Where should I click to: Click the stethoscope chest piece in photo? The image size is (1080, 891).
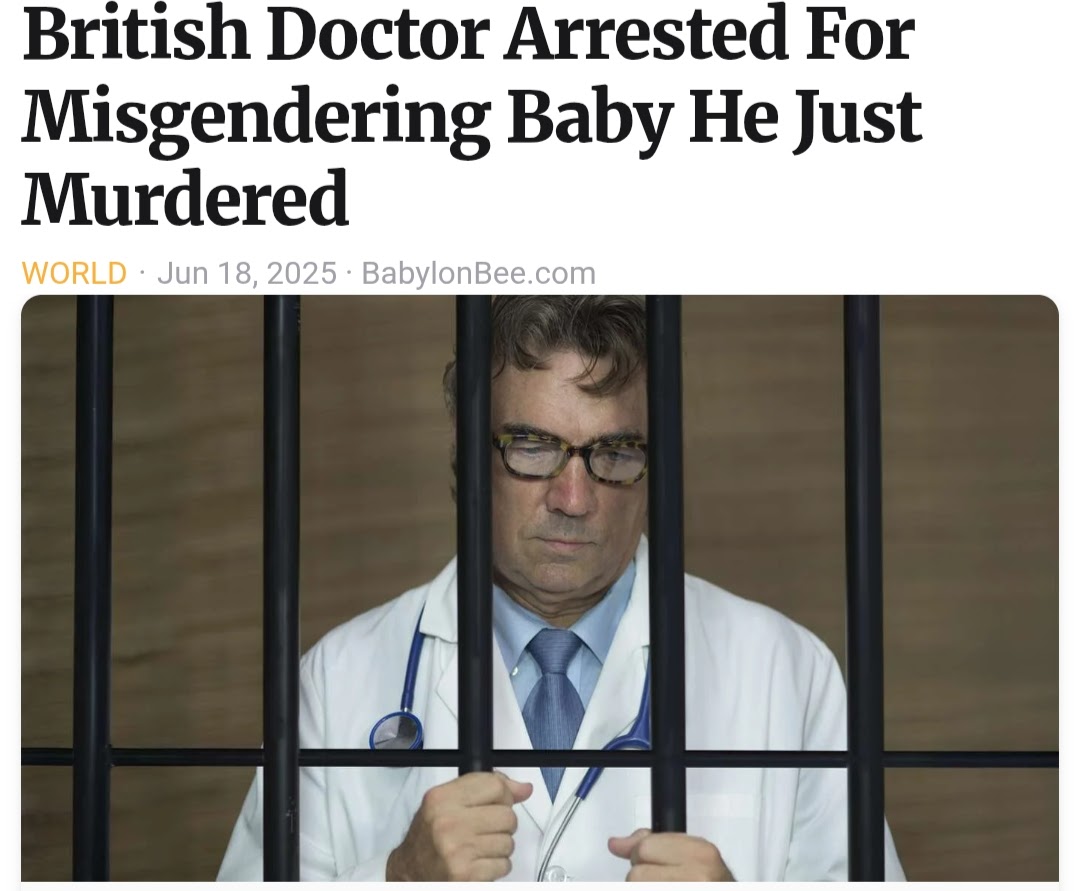click(x=397, y=731)
